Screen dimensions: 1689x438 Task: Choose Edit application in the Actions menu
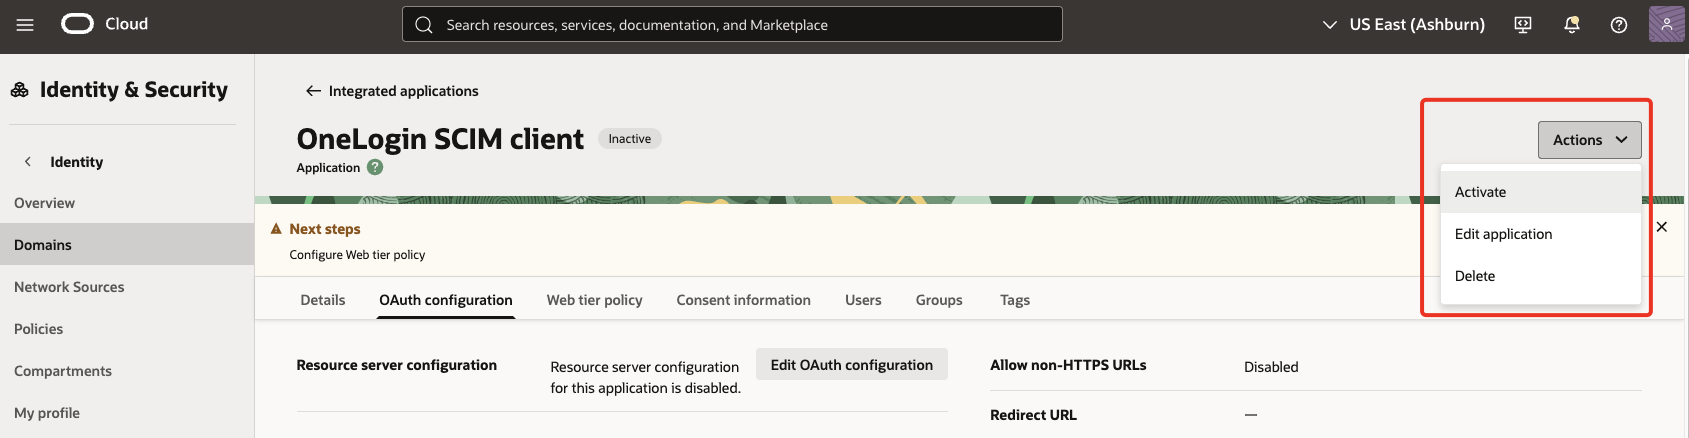pos(1503,234)
